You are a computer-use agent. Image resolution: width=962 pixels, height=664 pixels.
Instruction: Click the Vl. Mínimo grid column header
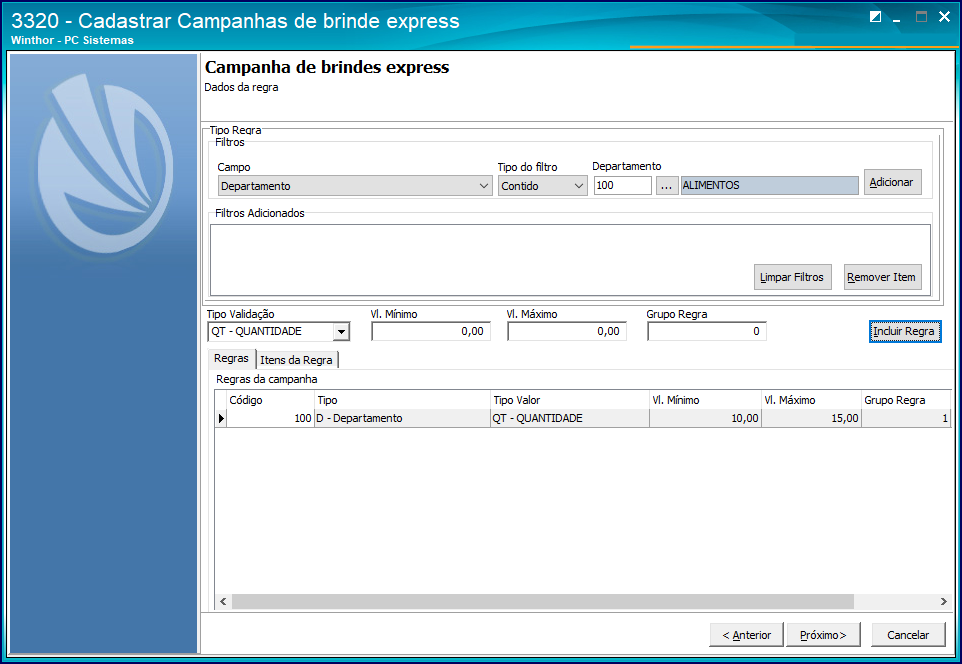705,400
